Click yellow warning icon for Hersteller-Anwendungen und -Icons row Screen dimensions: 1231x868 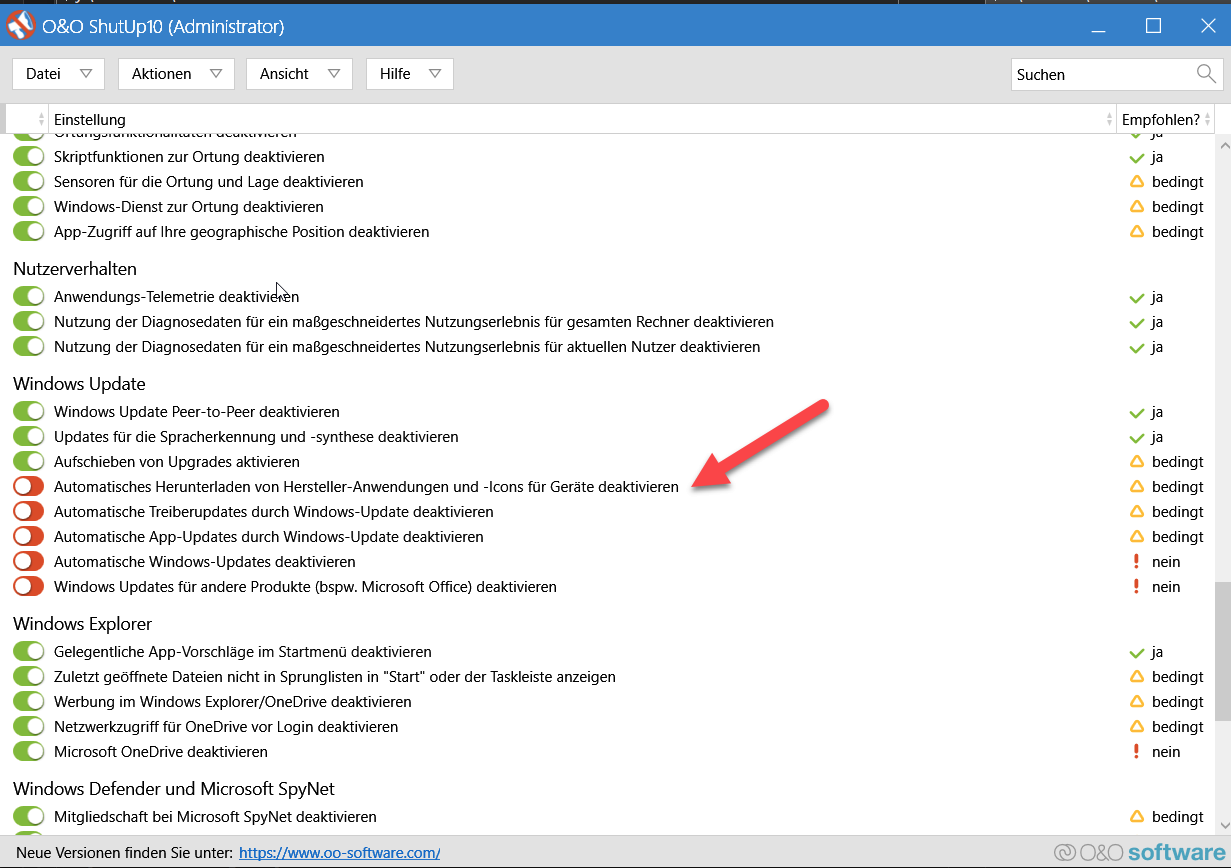coord(1136,487)
